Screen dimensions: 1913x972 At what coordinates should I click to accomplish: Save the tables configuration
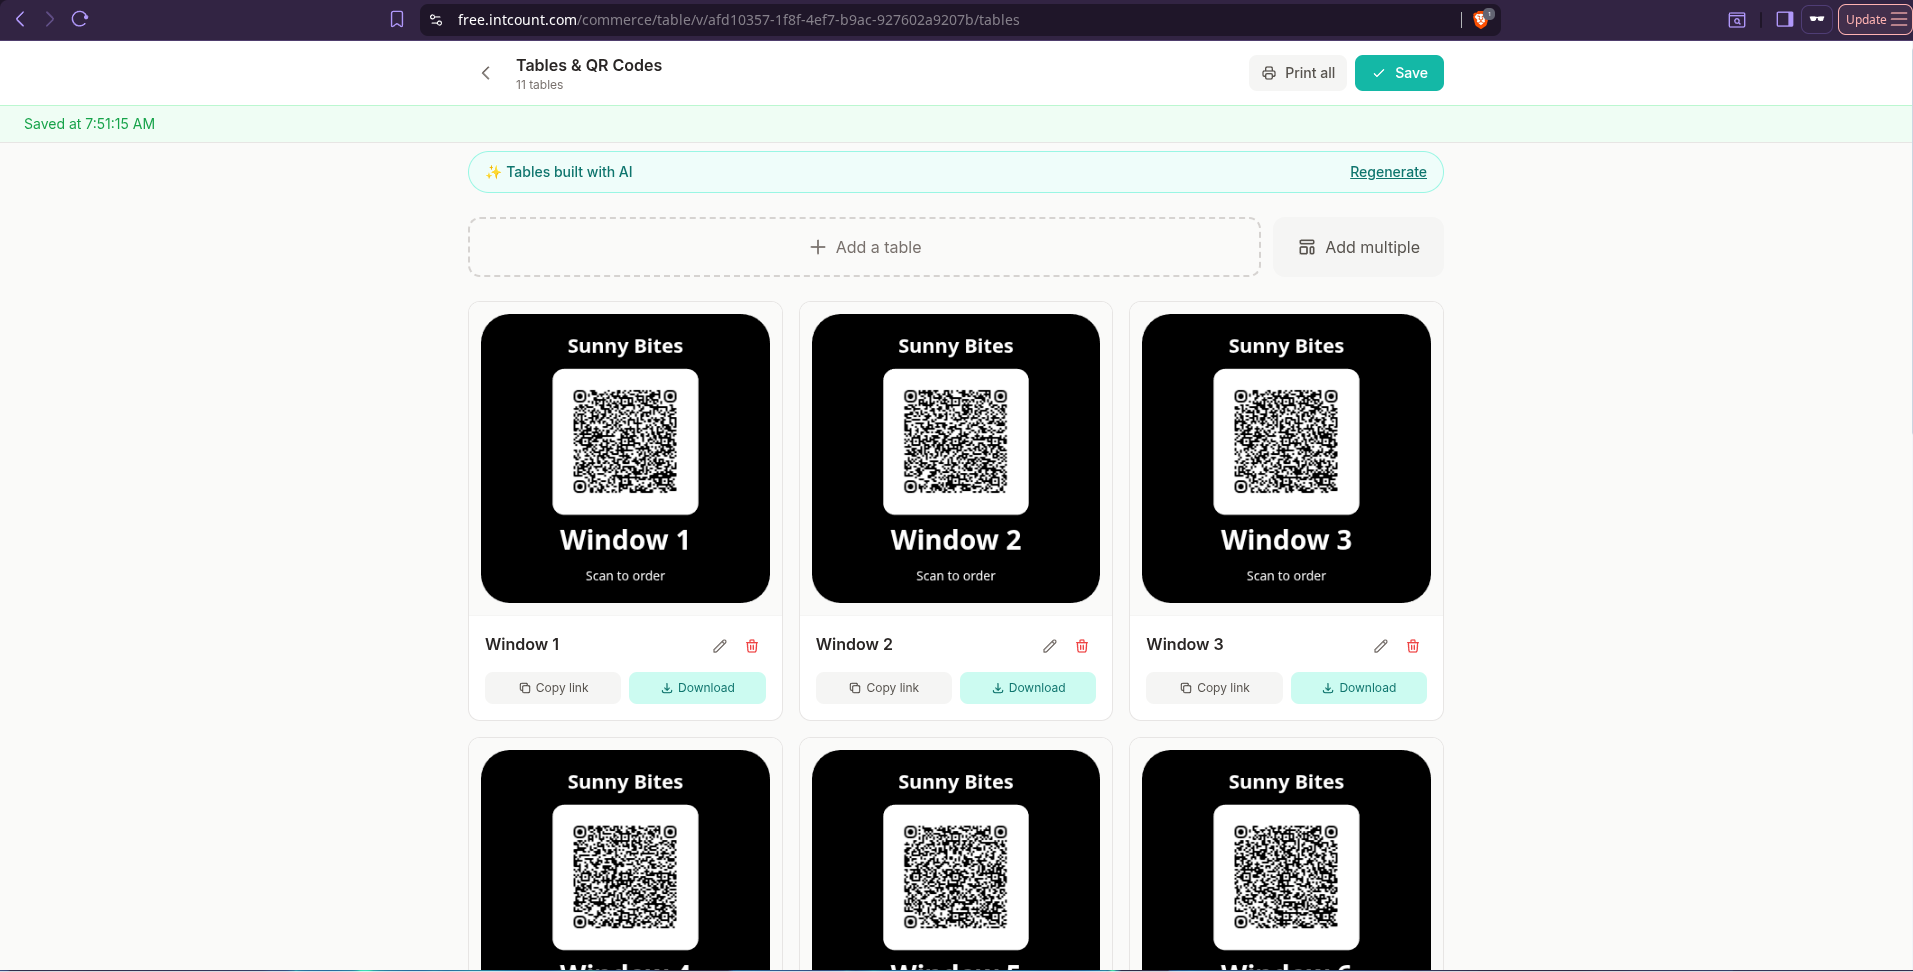[1399, 73]
